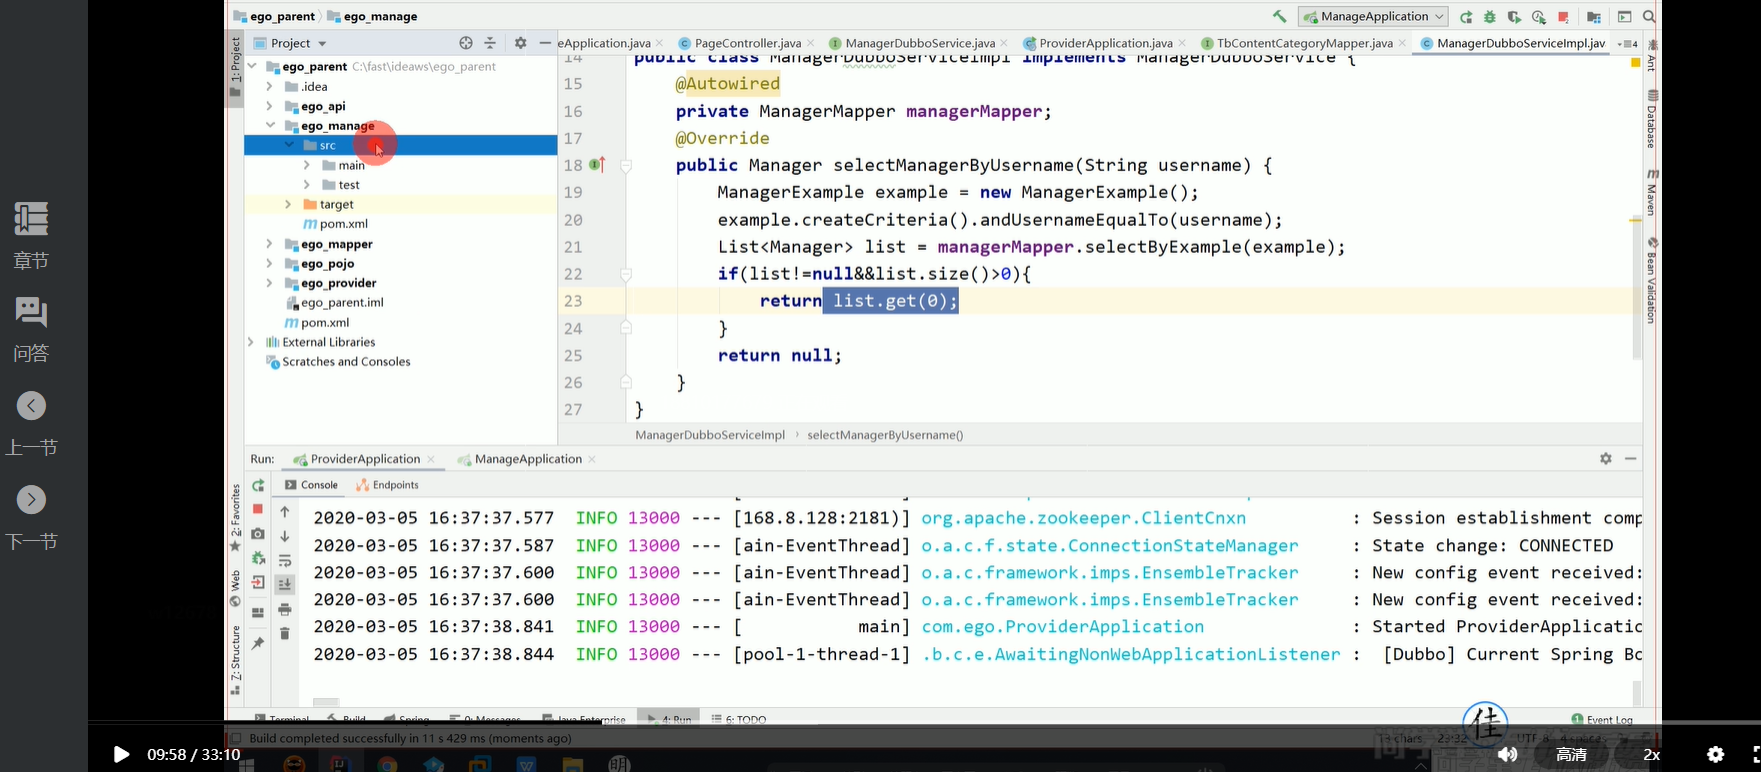Open the Event Log
This screenshot has height=772, width=1761.
point(1602,719)
